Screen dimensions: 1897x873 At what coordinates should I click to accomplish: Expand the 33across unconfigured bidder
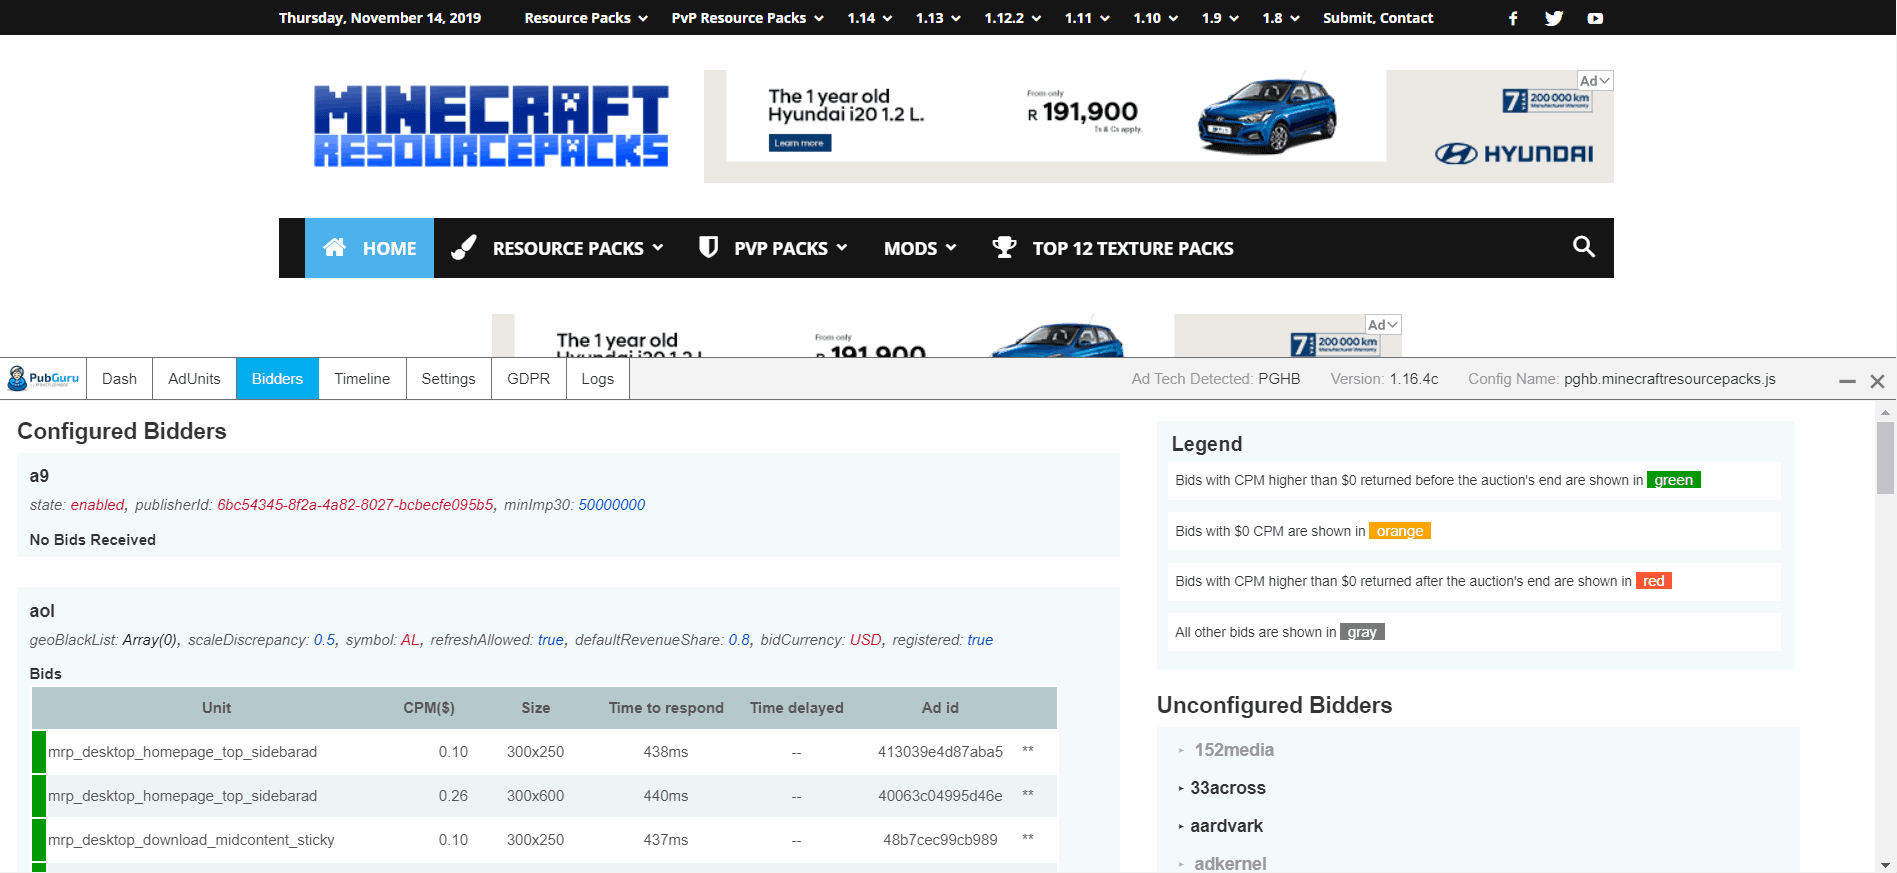click(1222, 788)
